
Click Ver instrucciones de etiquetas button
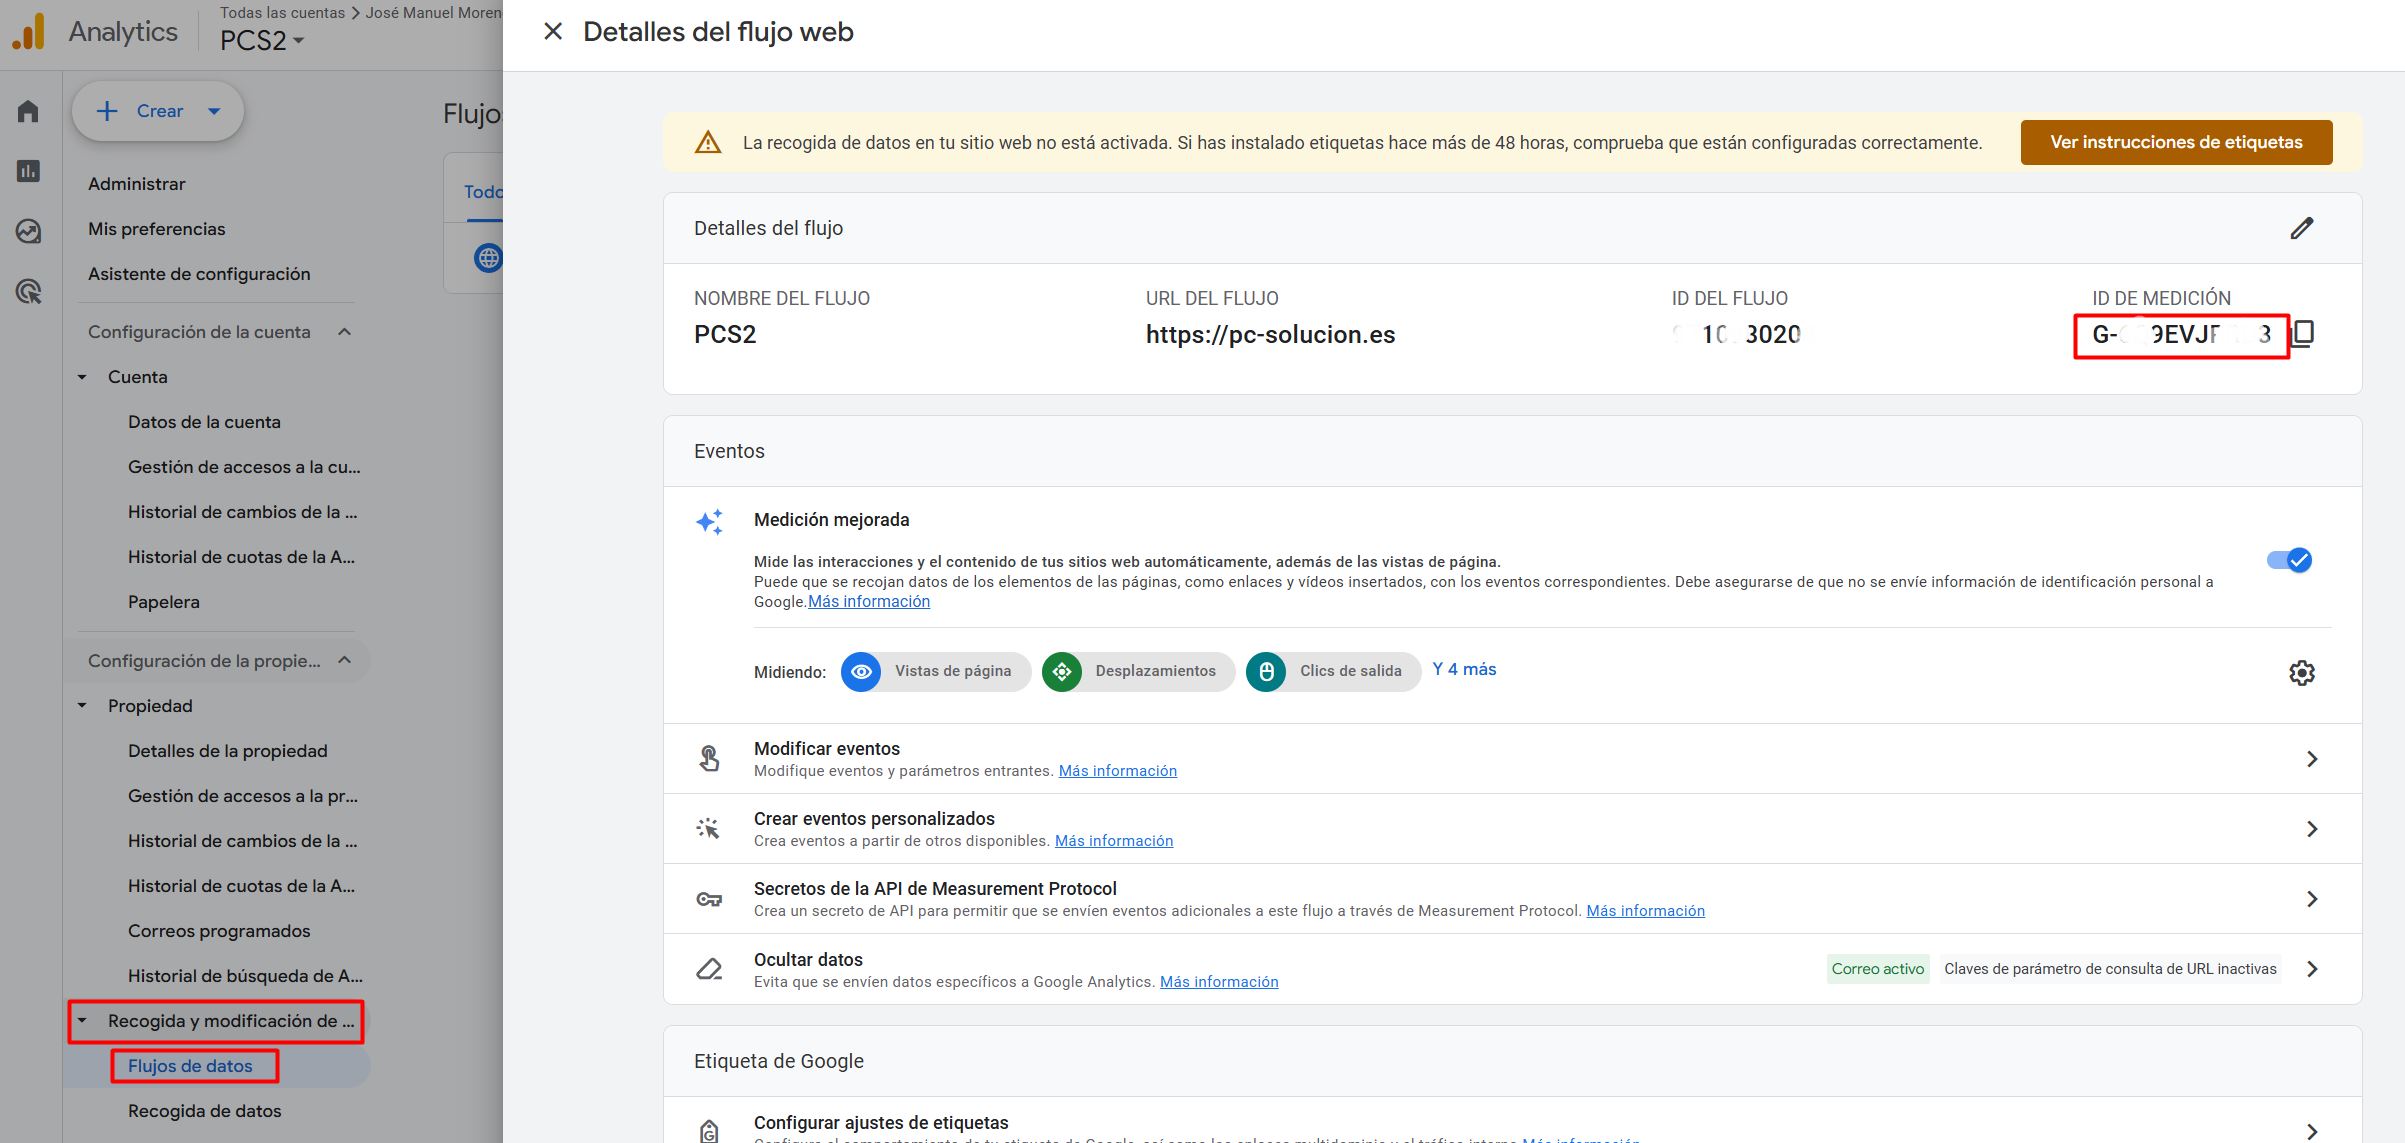point(2176,142)
